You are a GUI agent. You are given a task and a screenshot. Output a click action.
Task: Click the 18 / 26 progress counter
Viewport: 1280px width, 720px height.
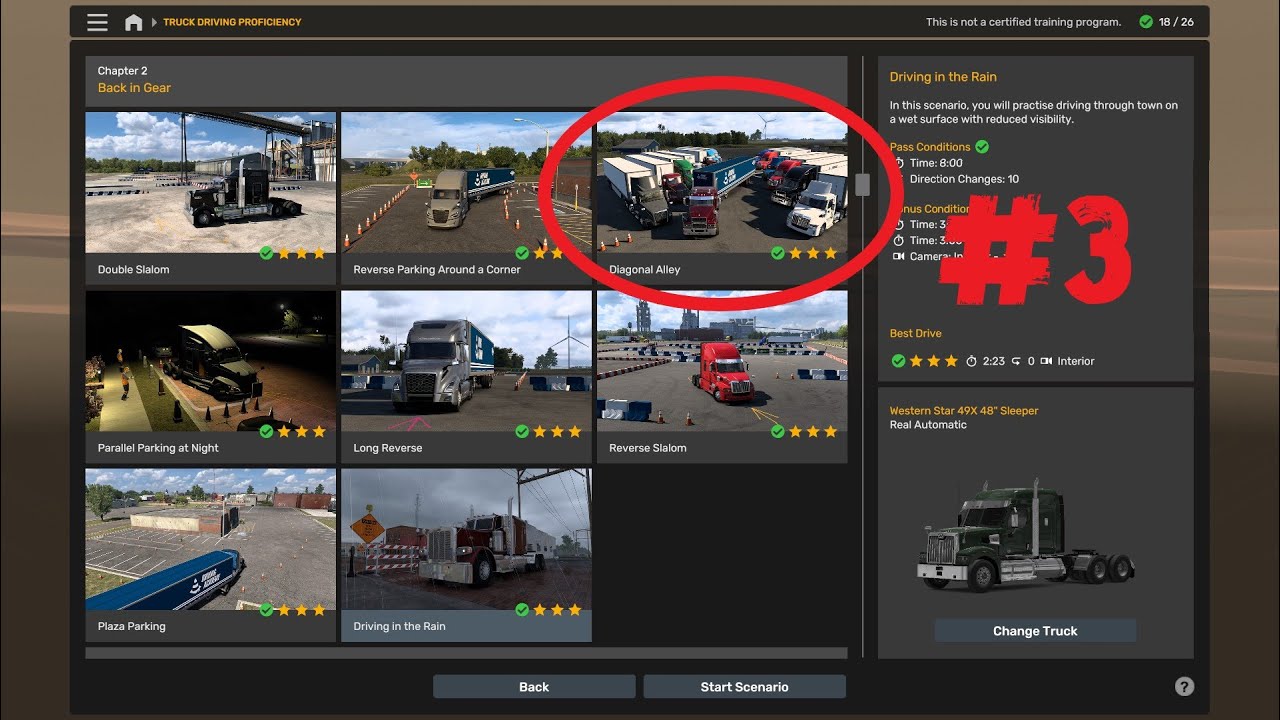(1176, 22)
